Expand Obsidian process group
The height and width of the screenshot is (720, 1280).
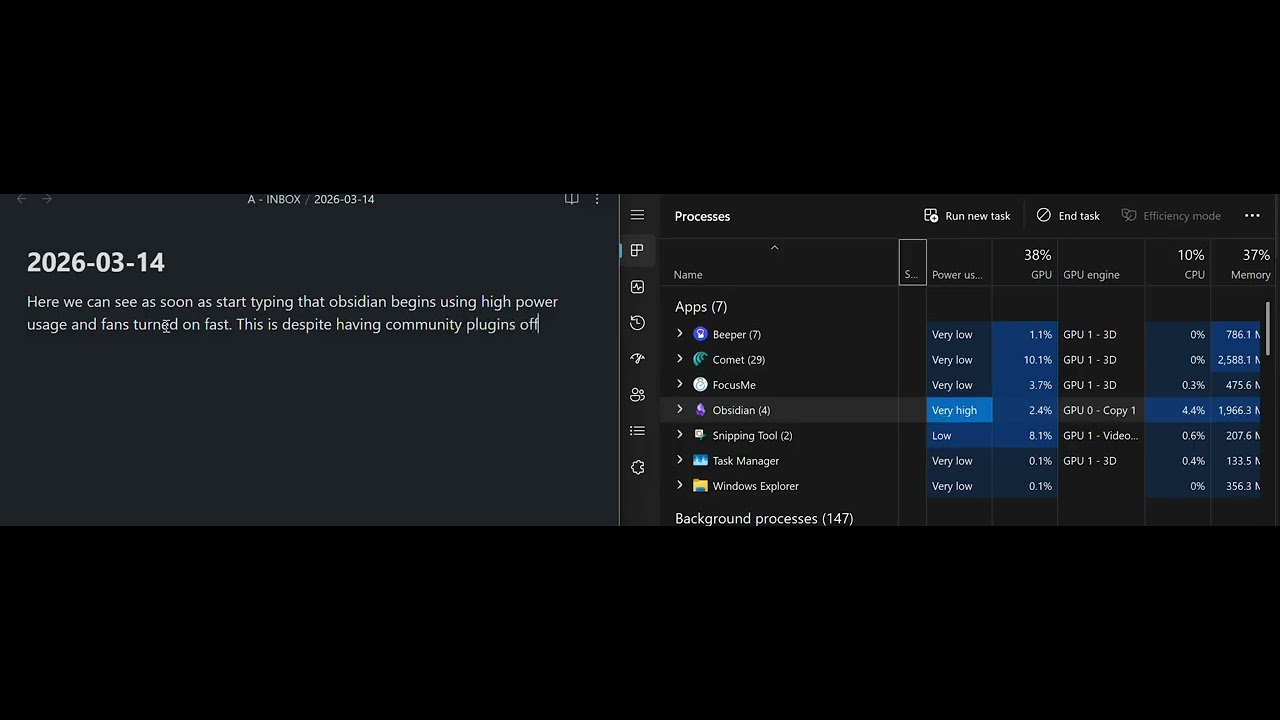click(680, 410)
